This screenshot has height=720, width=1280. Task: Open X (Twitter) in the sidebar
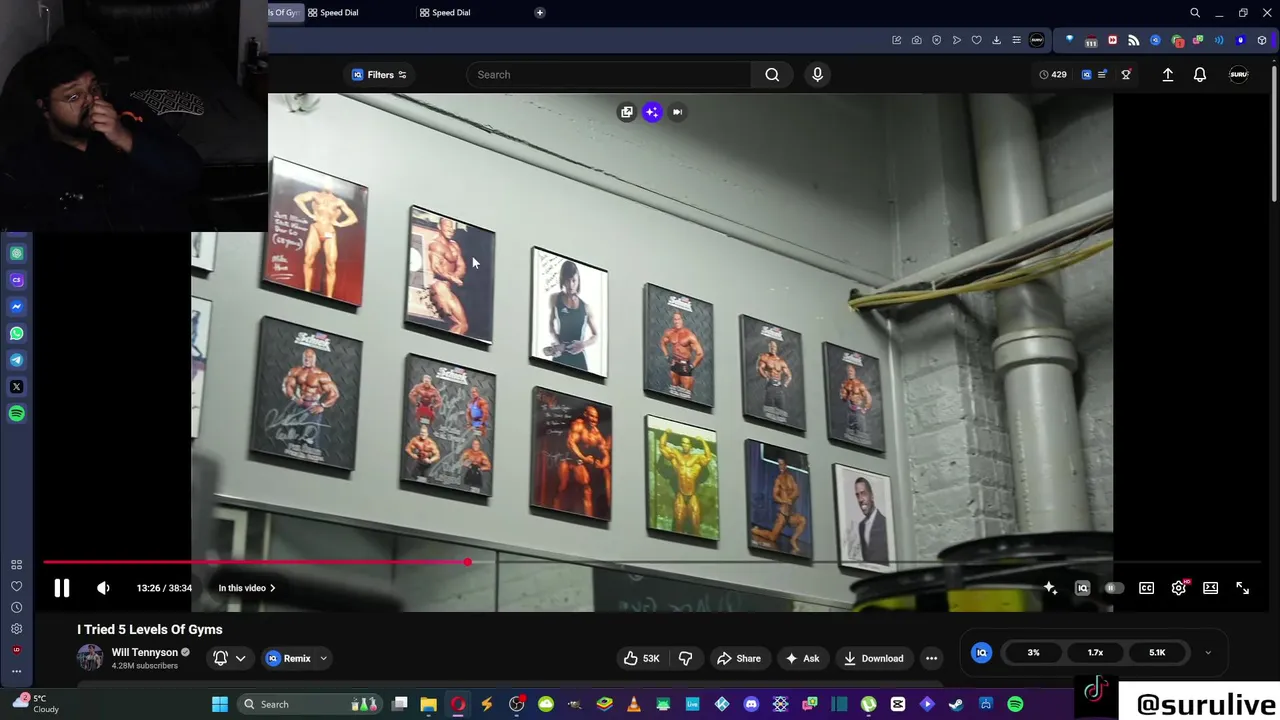pyautogui.click(x=16, y=387)
